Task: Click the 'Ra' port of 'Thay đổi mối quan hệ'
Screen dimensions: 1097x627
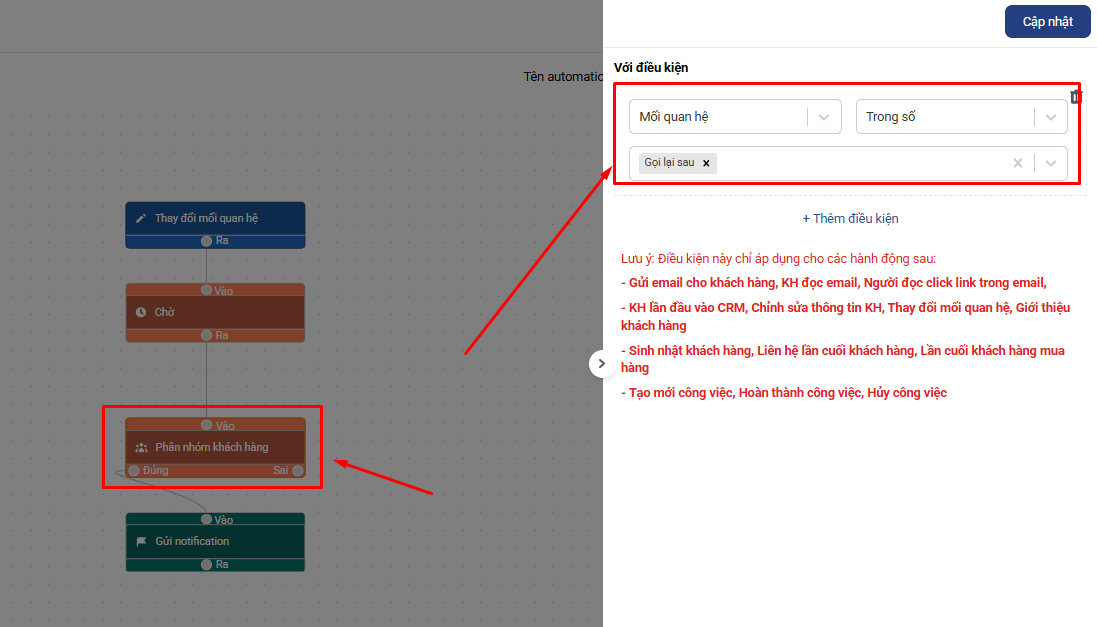Action: coord(206,241)
